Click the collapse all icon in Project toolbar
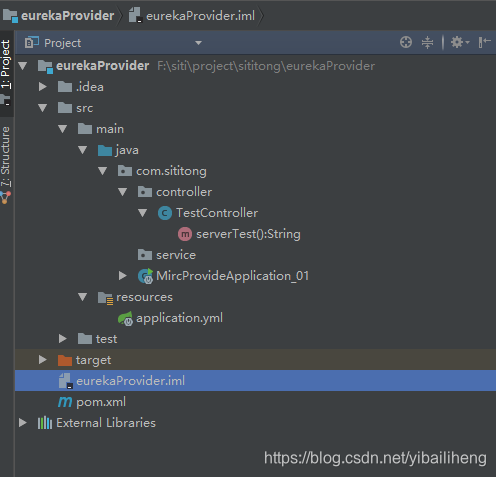 click(427, 42)
